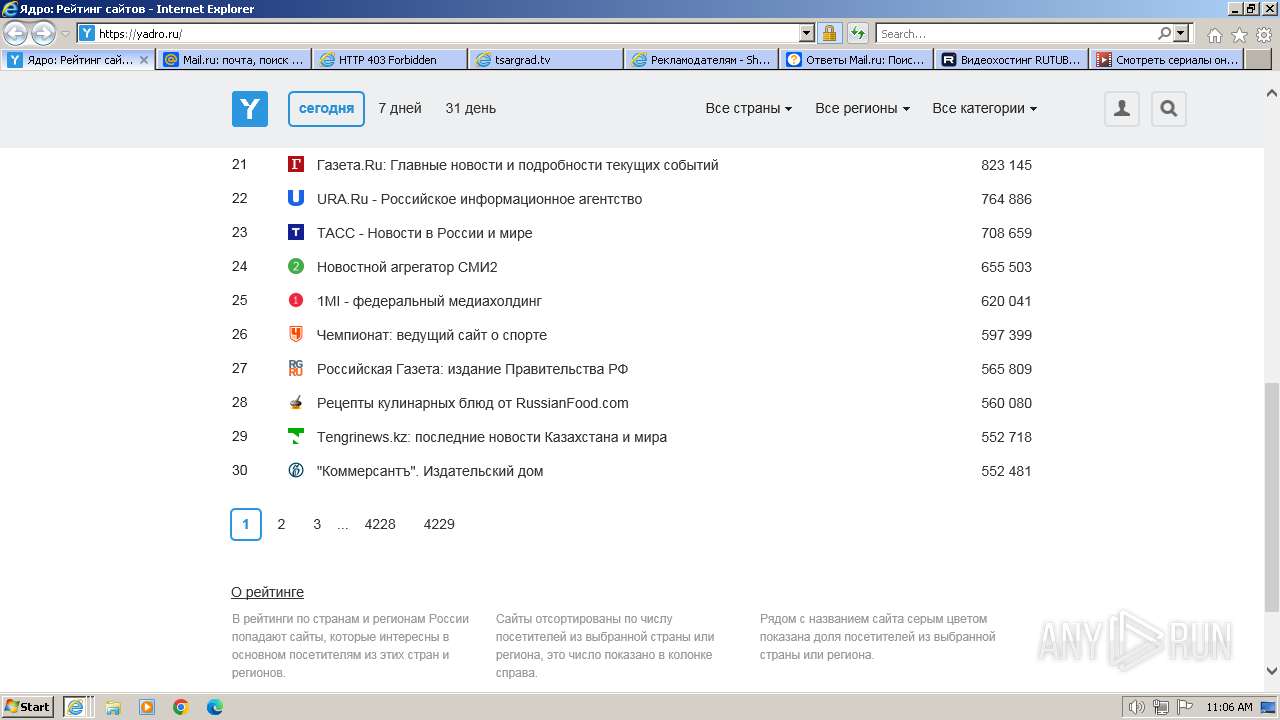Click the vertical scrollbar thumb
This screenshot has height=720, width=1280.
click(1272, 496)
